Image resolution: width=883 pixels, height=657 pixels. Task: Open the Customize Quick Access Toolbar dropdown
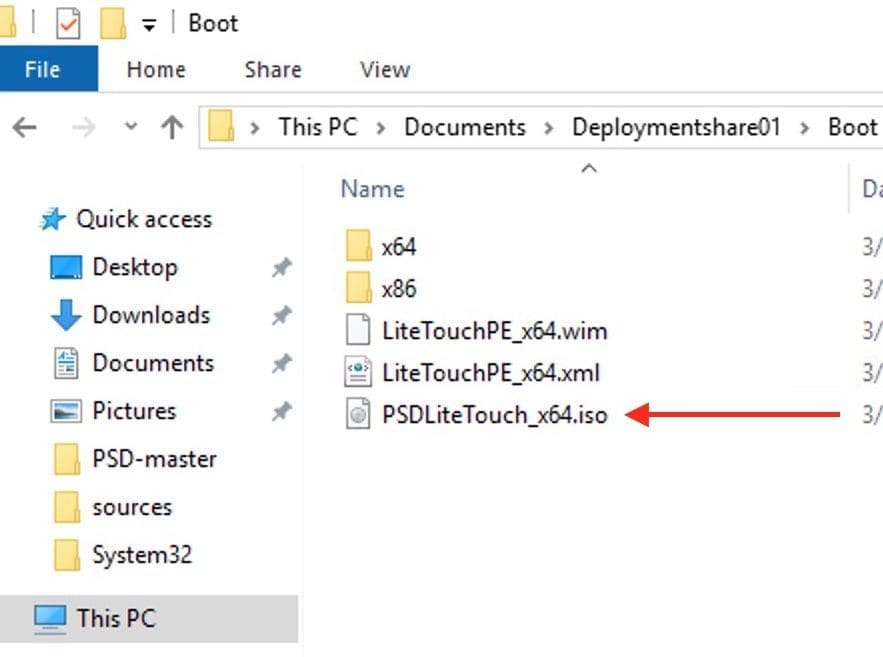tap(149, 25)
